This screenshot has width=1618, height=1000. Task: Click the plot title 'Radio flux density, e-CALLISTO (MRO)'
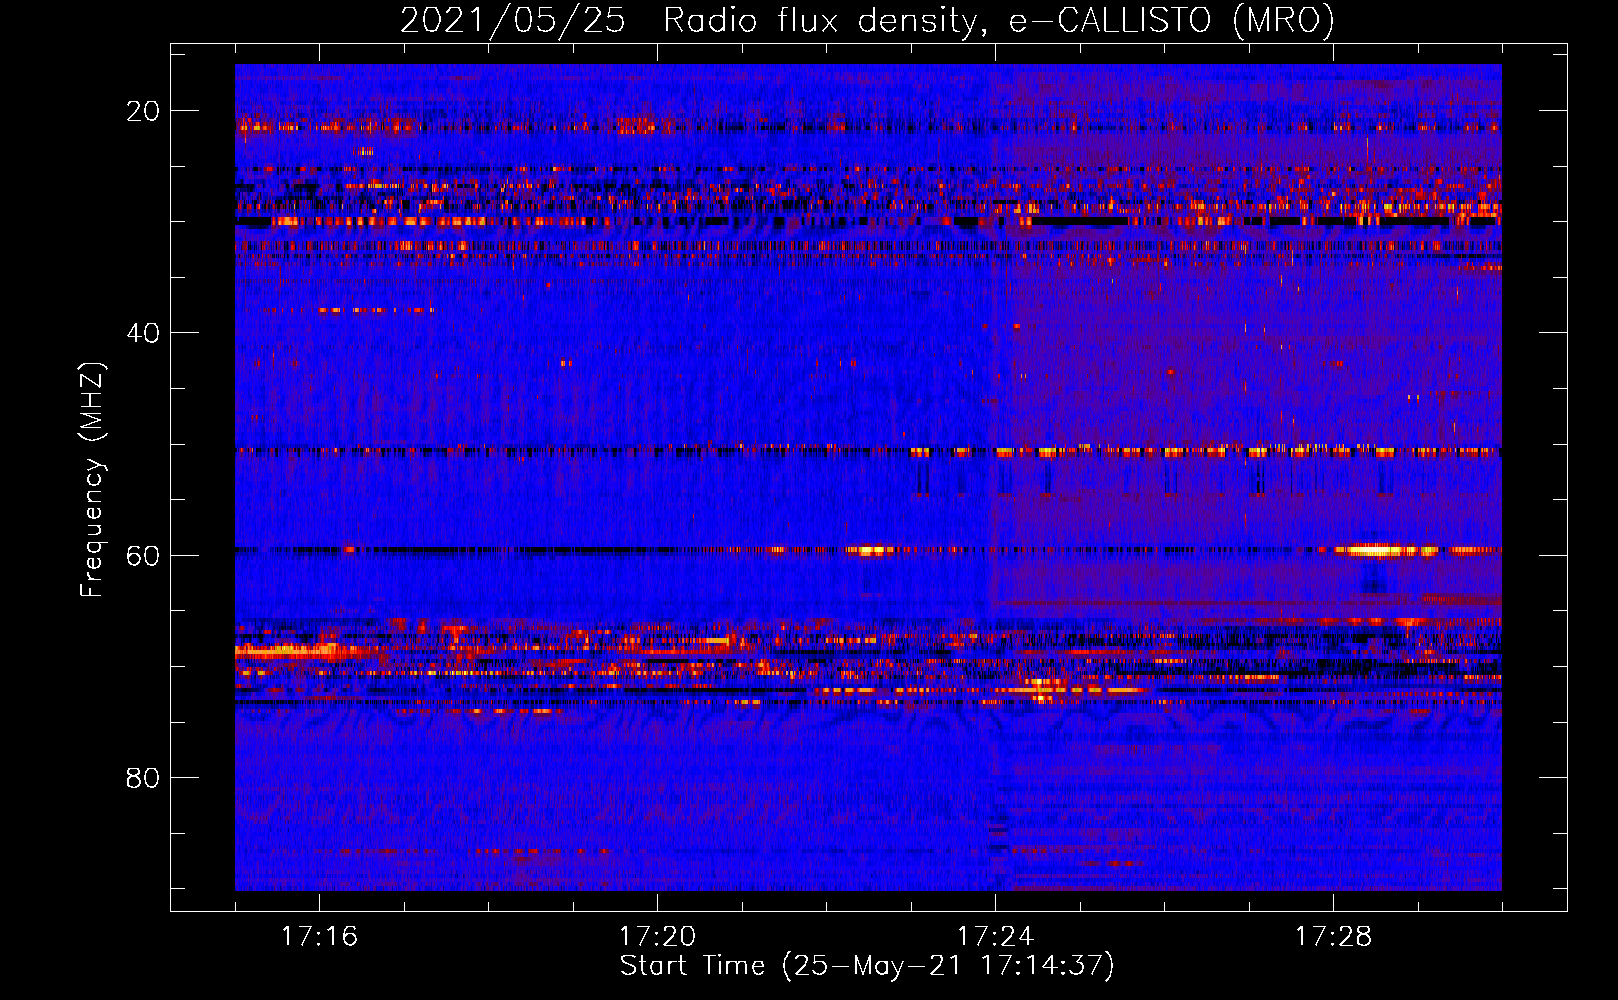999,20
